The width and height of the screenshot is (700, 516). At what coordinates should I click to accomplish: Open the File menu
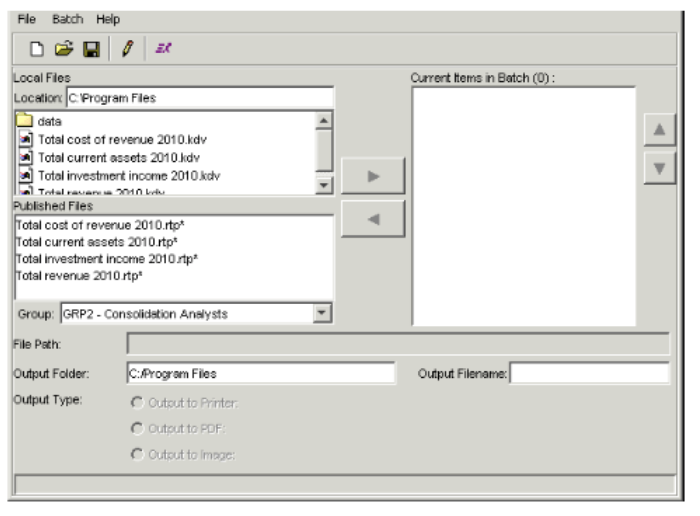pos(26,19)
